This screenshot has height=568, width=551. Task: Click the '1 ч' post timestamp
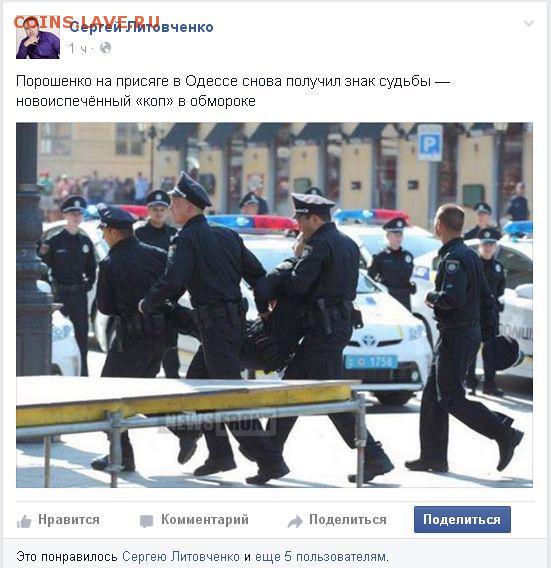(78, 48)
